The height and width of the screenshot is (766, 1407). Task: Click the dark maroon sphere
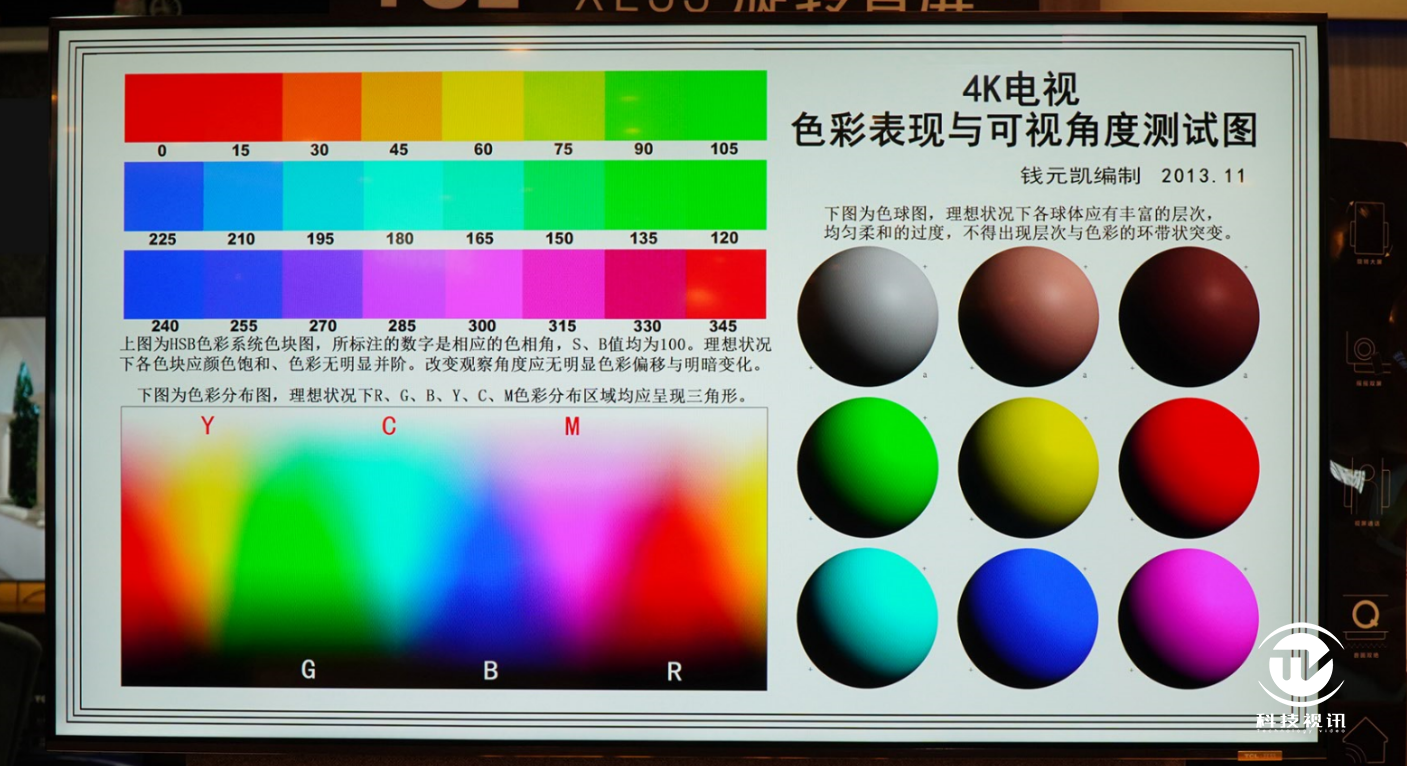[x=1188, y=316]
